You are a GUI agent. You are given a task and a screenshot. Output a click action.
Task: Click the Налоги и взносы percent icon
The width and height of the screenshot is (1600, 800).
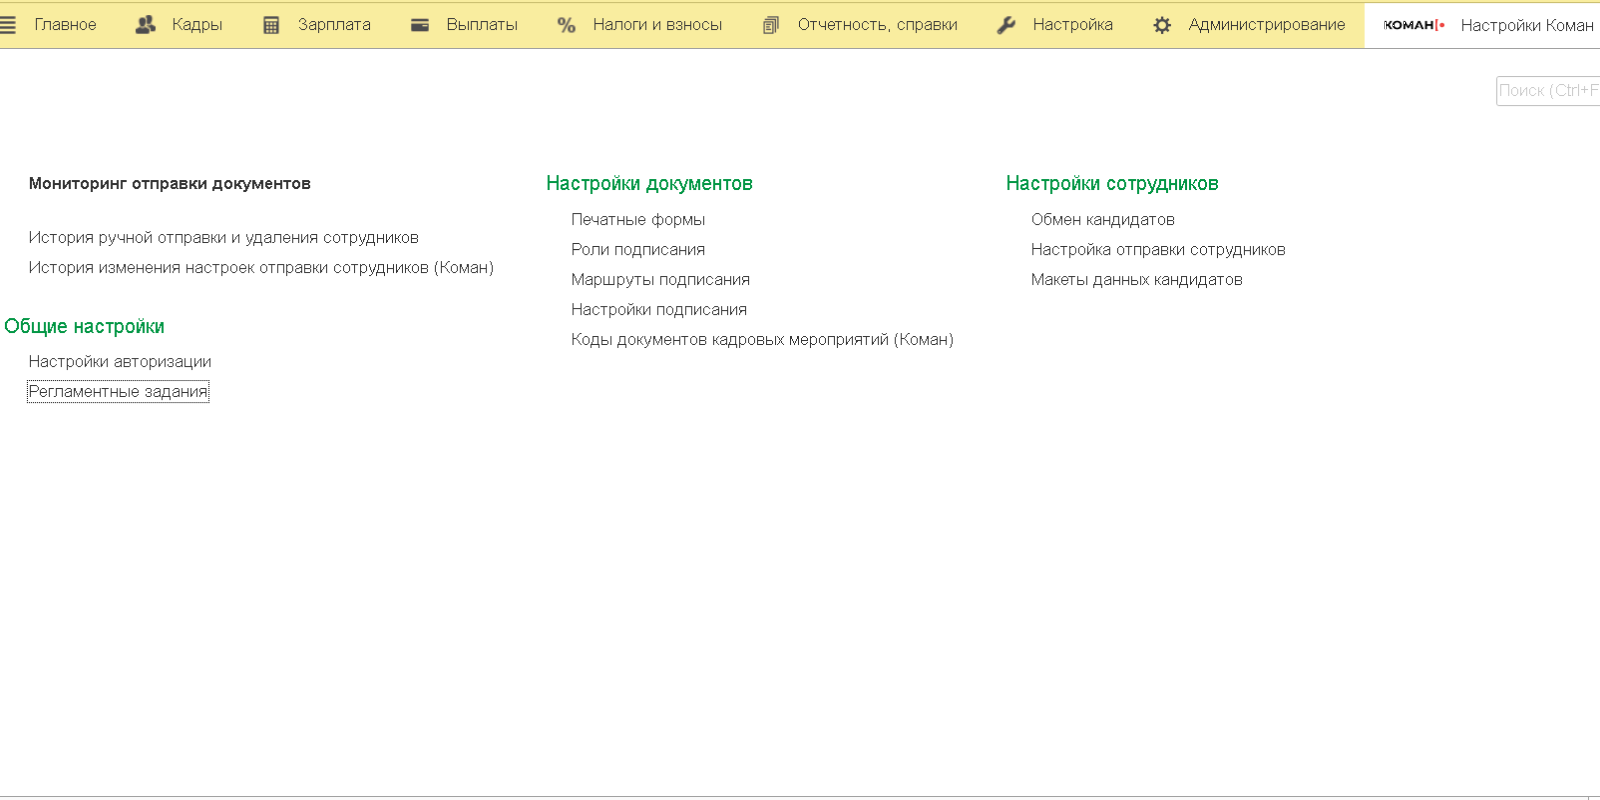coord(566,25)
